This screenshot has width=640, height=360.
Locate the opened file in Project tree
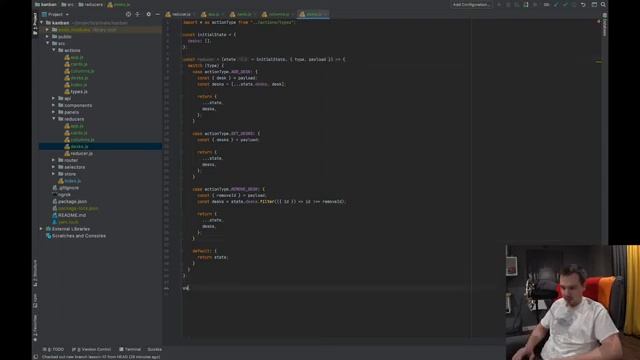pyautogui.click(x=128, y=14)
